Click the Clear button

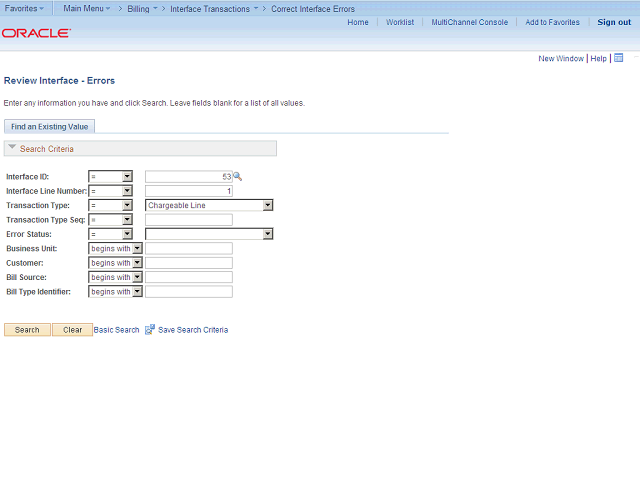point(73,330)
